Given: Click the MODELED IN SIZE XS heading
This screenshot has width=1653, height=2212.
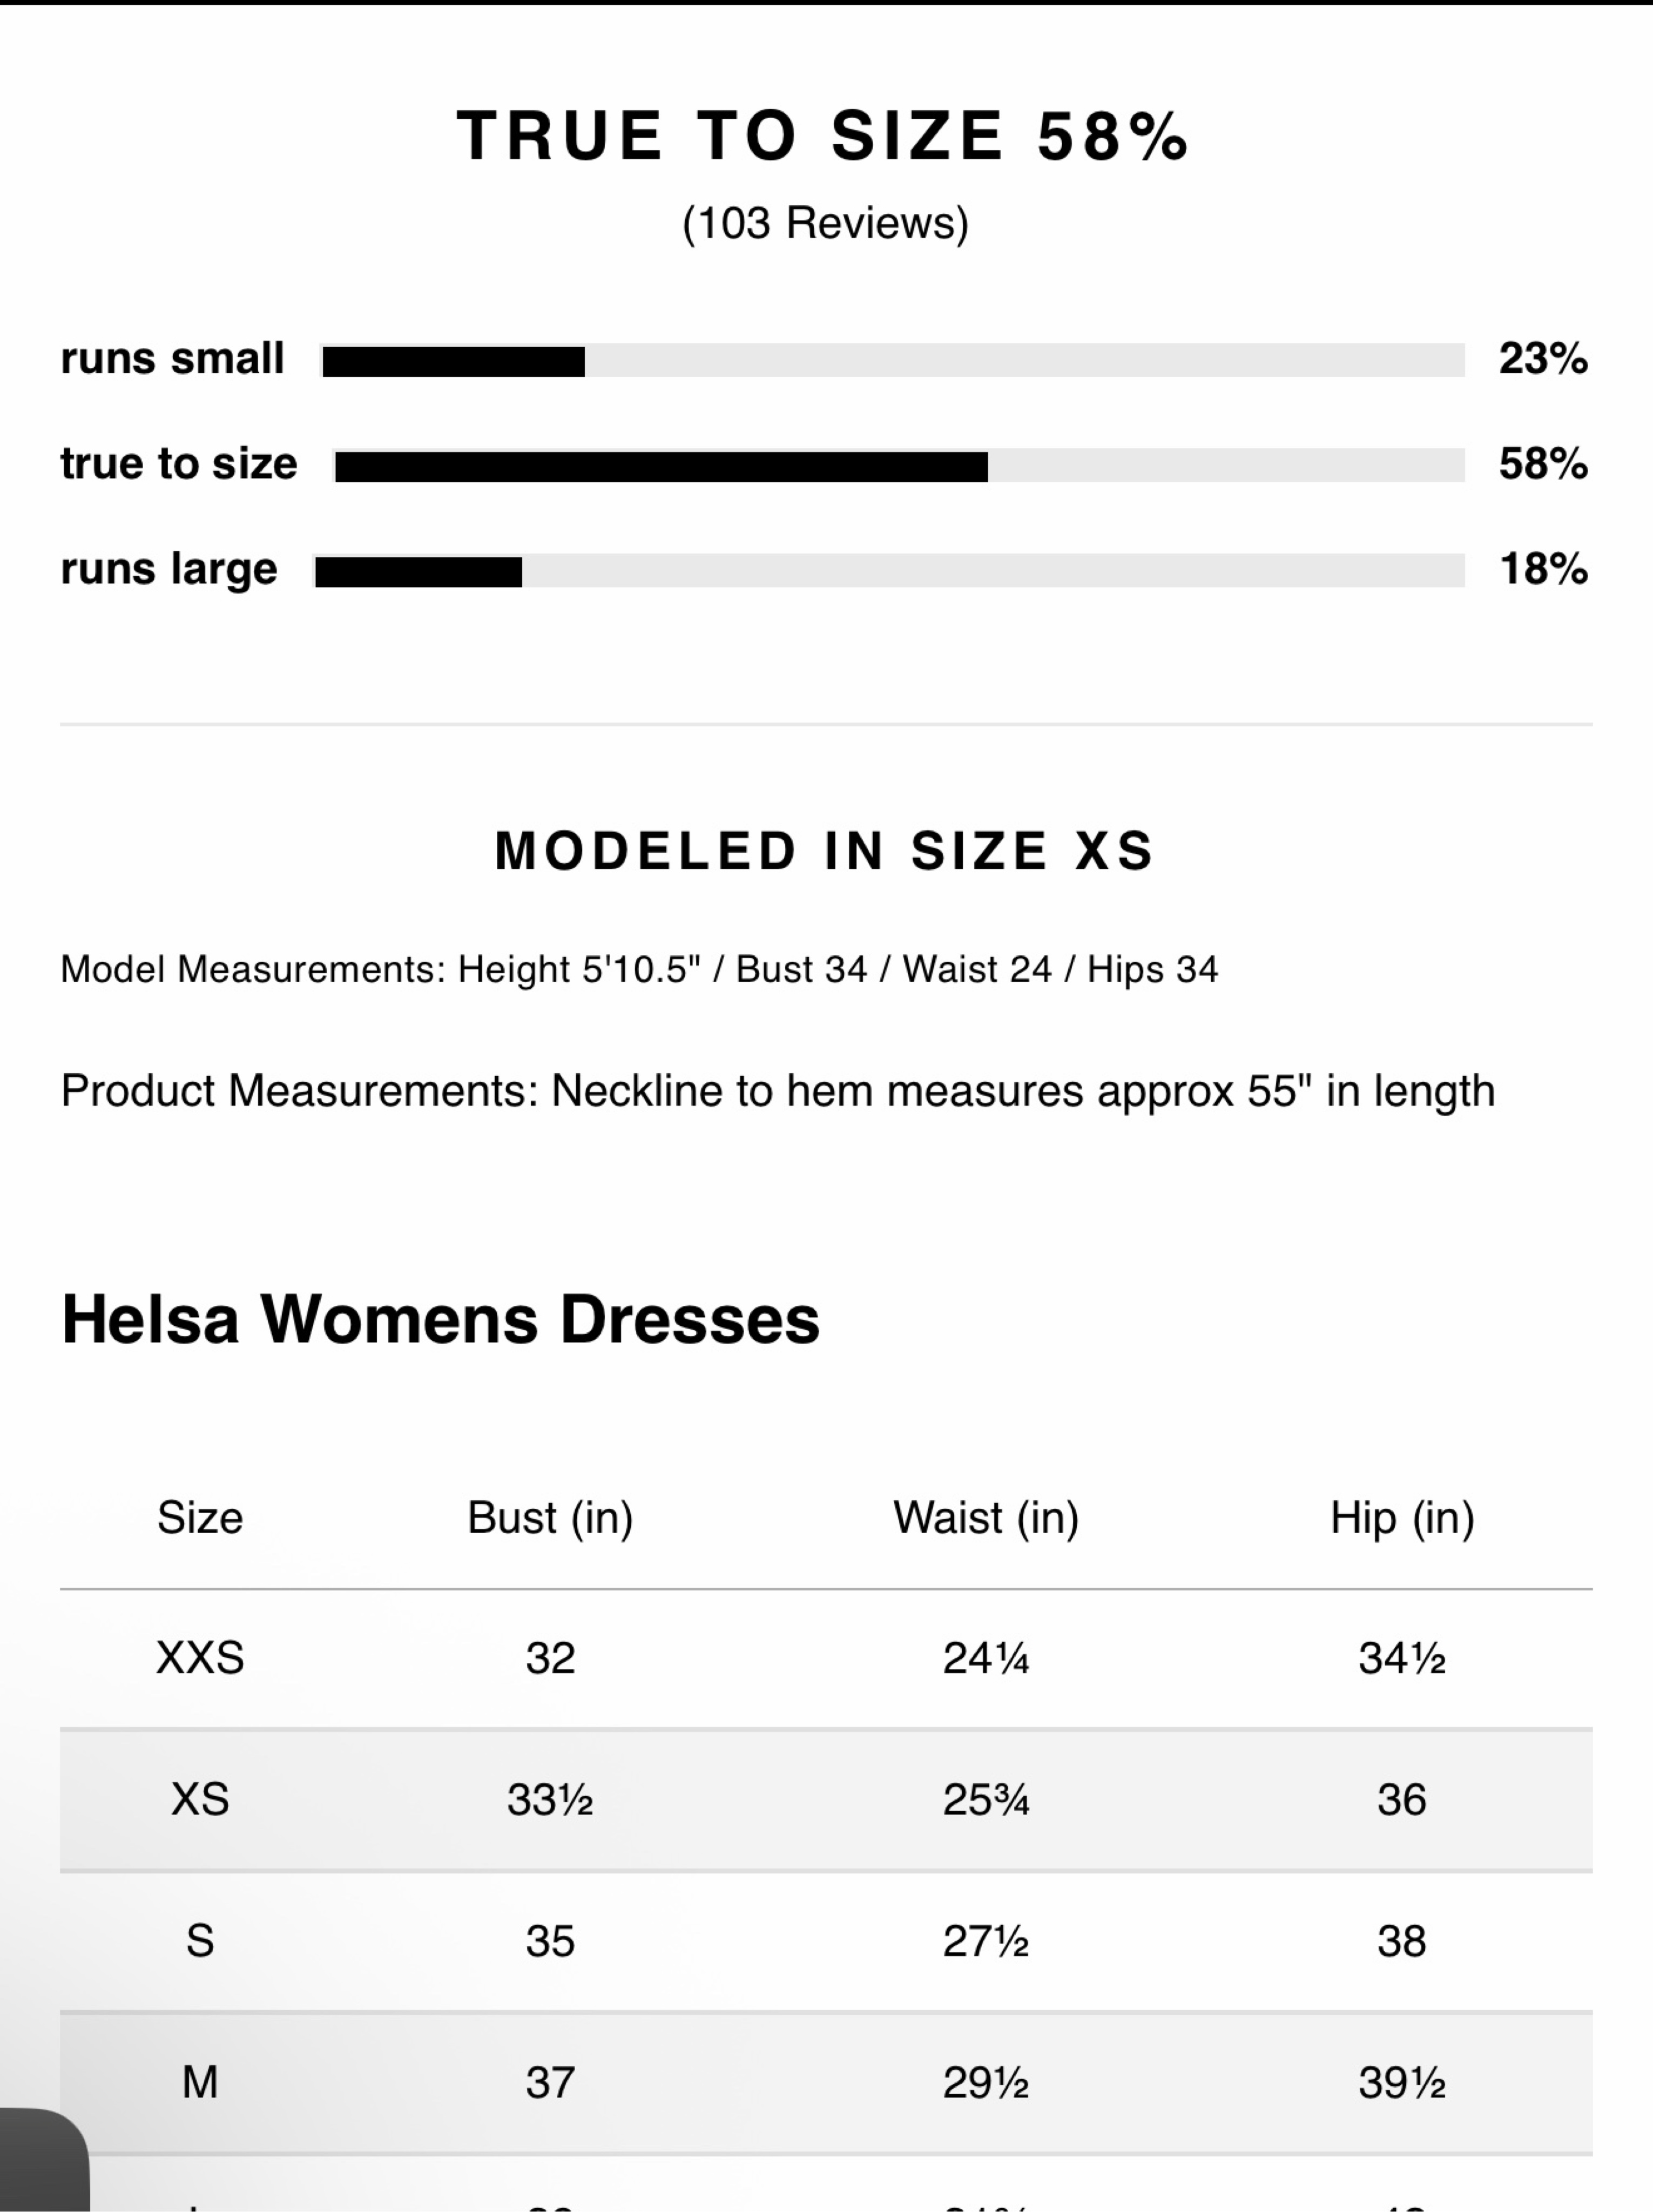Looking at the screenshot, I should click(825, 851).
